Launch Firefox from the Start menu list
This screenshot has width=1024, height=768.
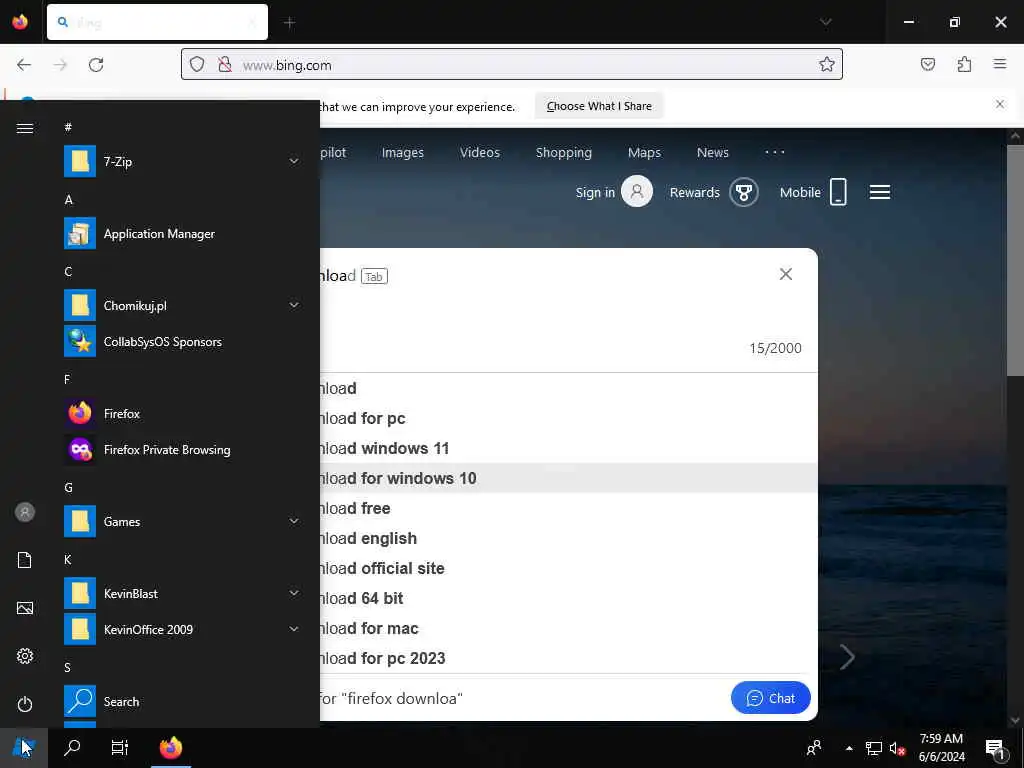[182, 413]
